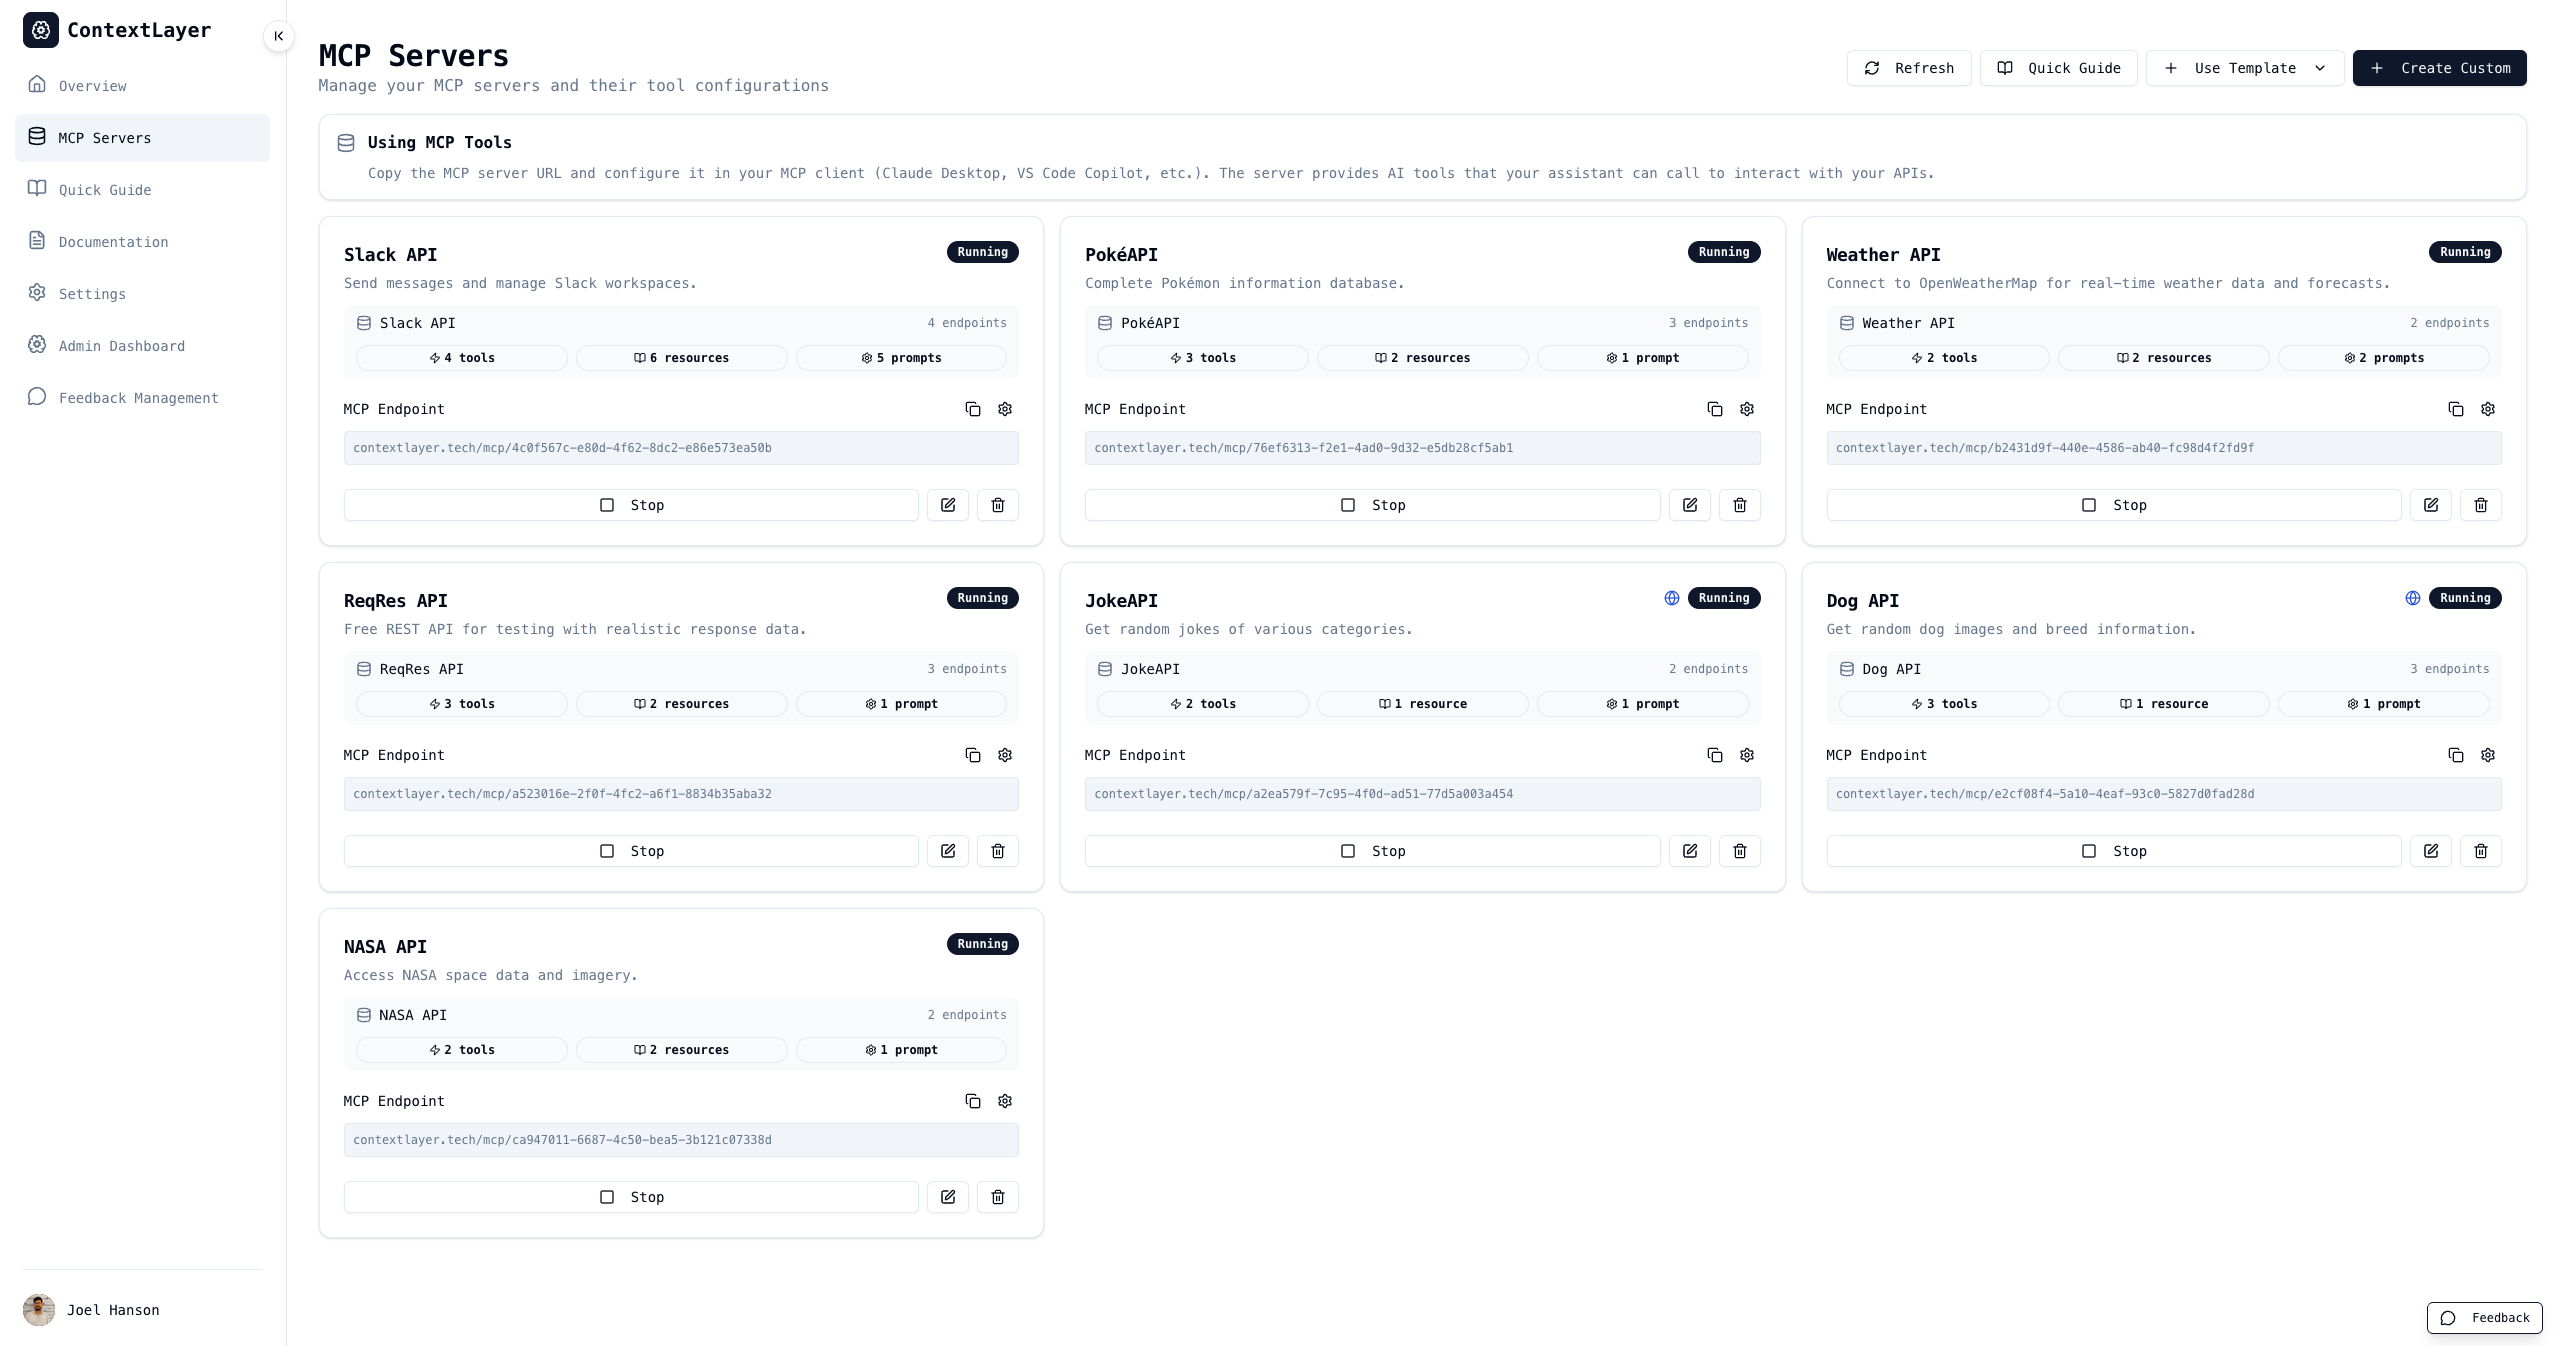This screenshot has width=2555, height=1346.
Task: Toggle the Stop checkbox on Slack API
Action: tap(607, 505)
